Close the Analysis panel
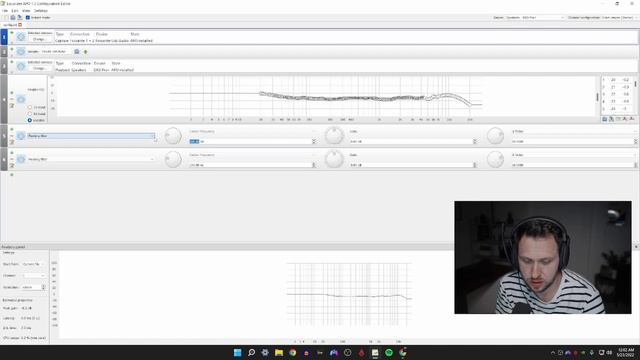640x360 pixels. [x=636, y=247]
